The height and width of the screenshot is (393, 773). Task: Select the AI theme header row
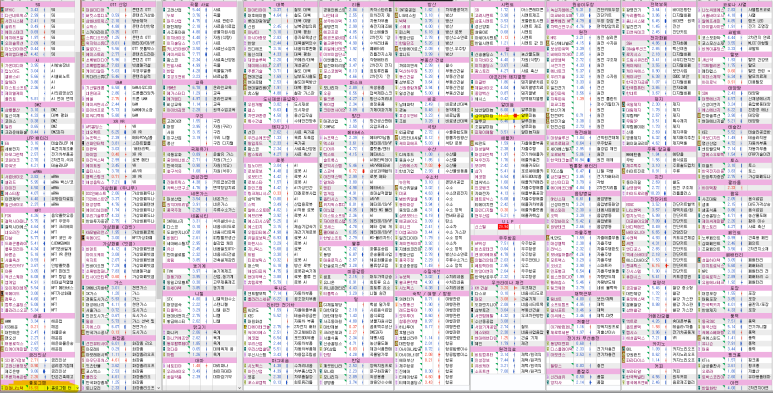(x=38, y=60)
